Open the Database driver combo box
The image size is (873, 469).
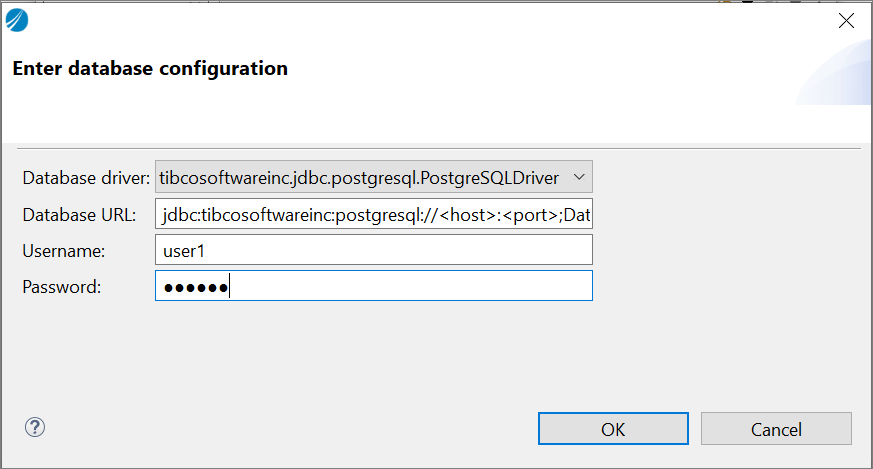tap(373, 178)
